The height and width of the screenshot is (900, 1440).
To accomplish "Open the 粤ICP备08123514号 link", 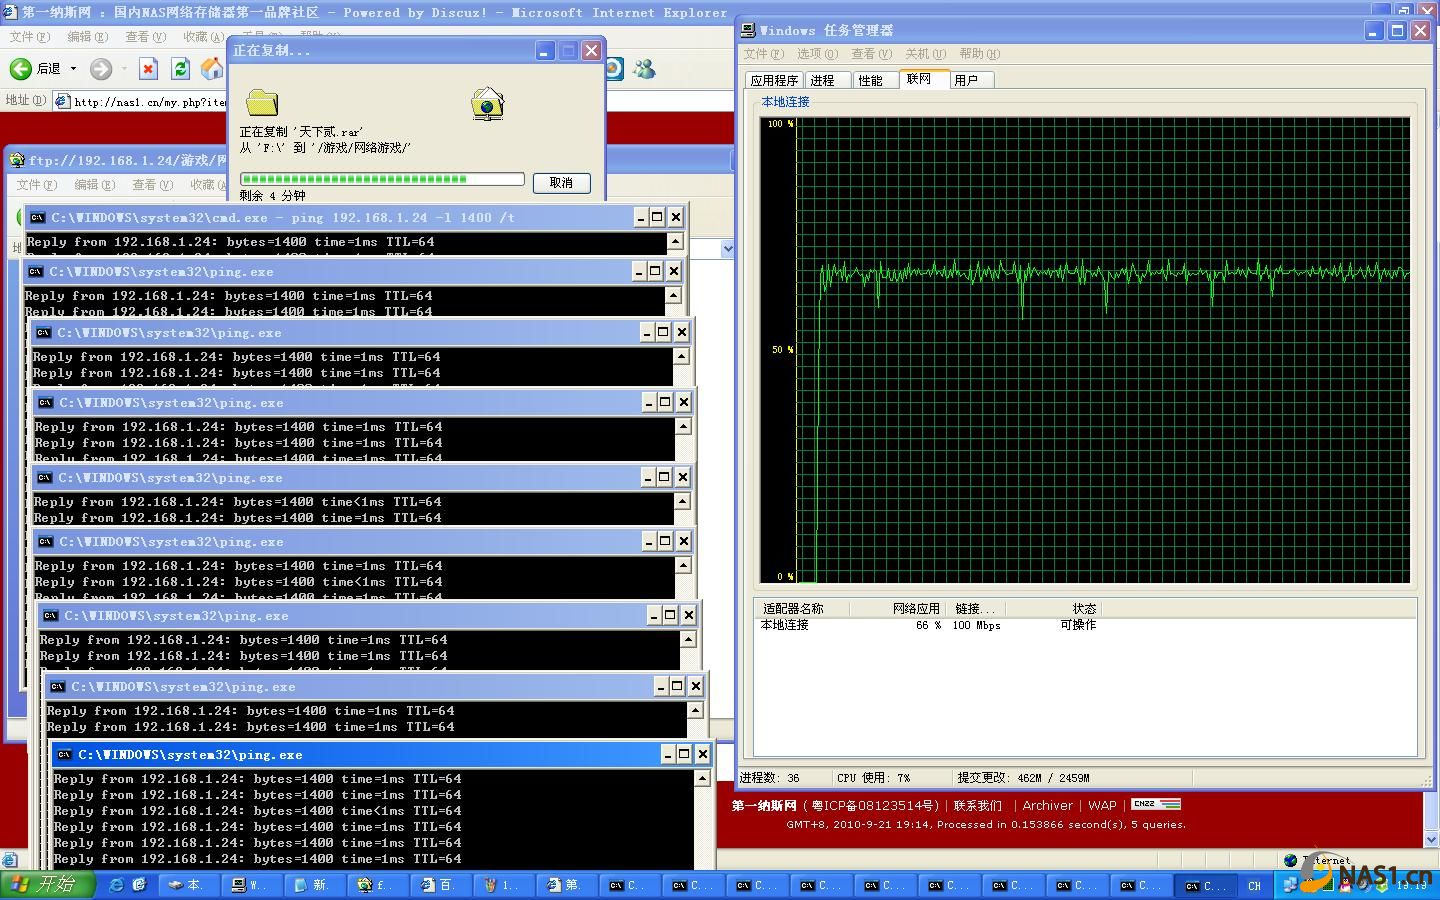I will click(874, 806).
